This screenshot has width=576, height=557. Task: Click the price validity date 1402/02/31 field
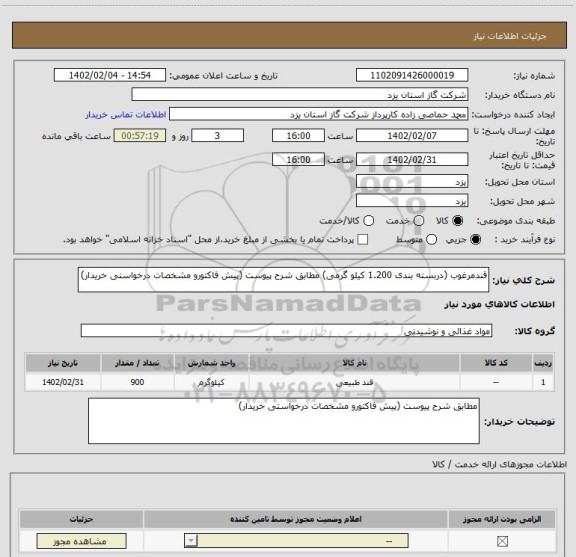pyautogui.click(x=412, y=159)
